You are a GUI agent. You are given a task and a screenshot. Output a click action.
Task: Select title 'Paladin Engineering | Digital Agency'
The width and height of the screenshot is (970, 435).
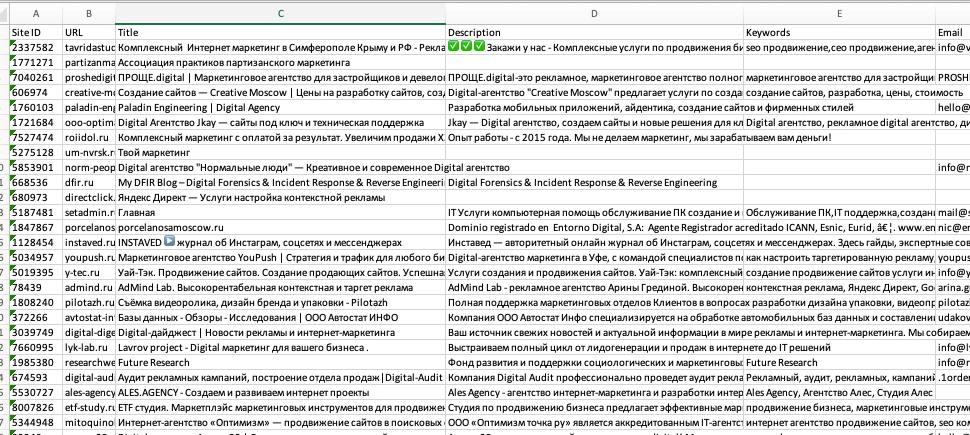pyautogui.click(x=281, y=108)
